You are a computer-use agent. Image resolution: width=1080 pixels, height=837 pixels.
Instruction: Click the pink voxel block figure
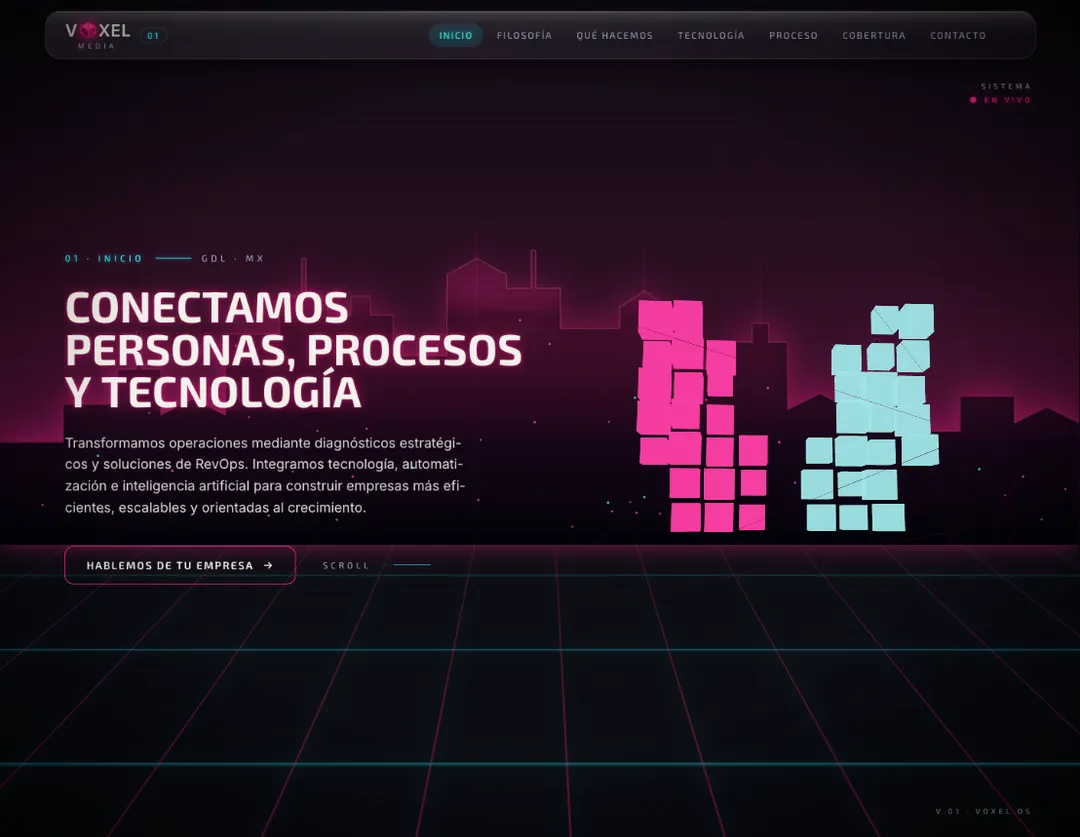701,415
